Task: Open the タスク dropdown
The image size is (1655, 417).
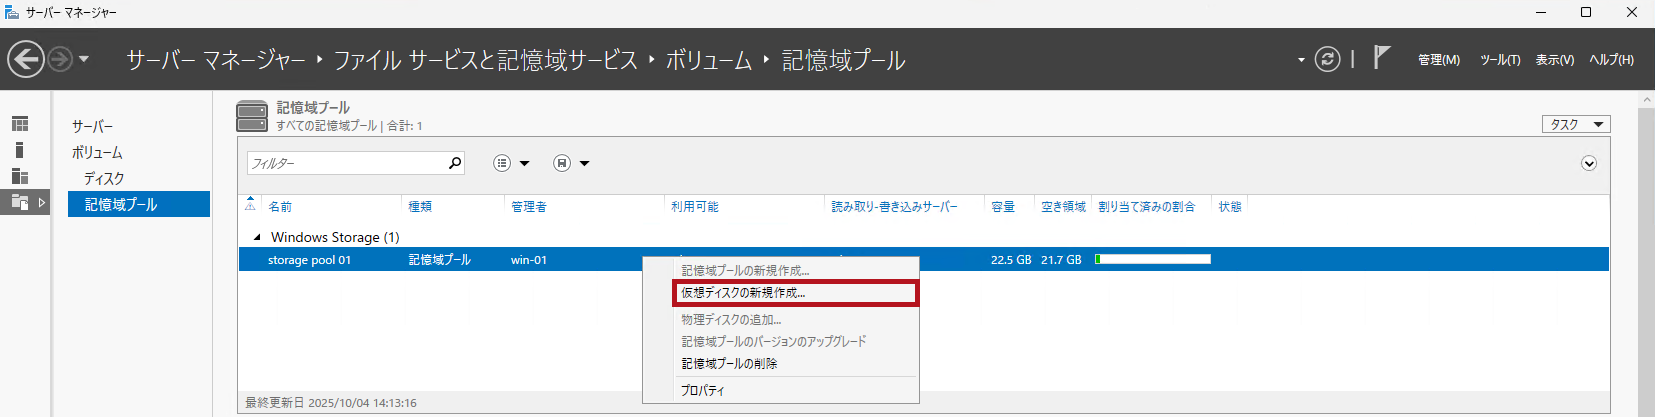Action: point(1575,124)
